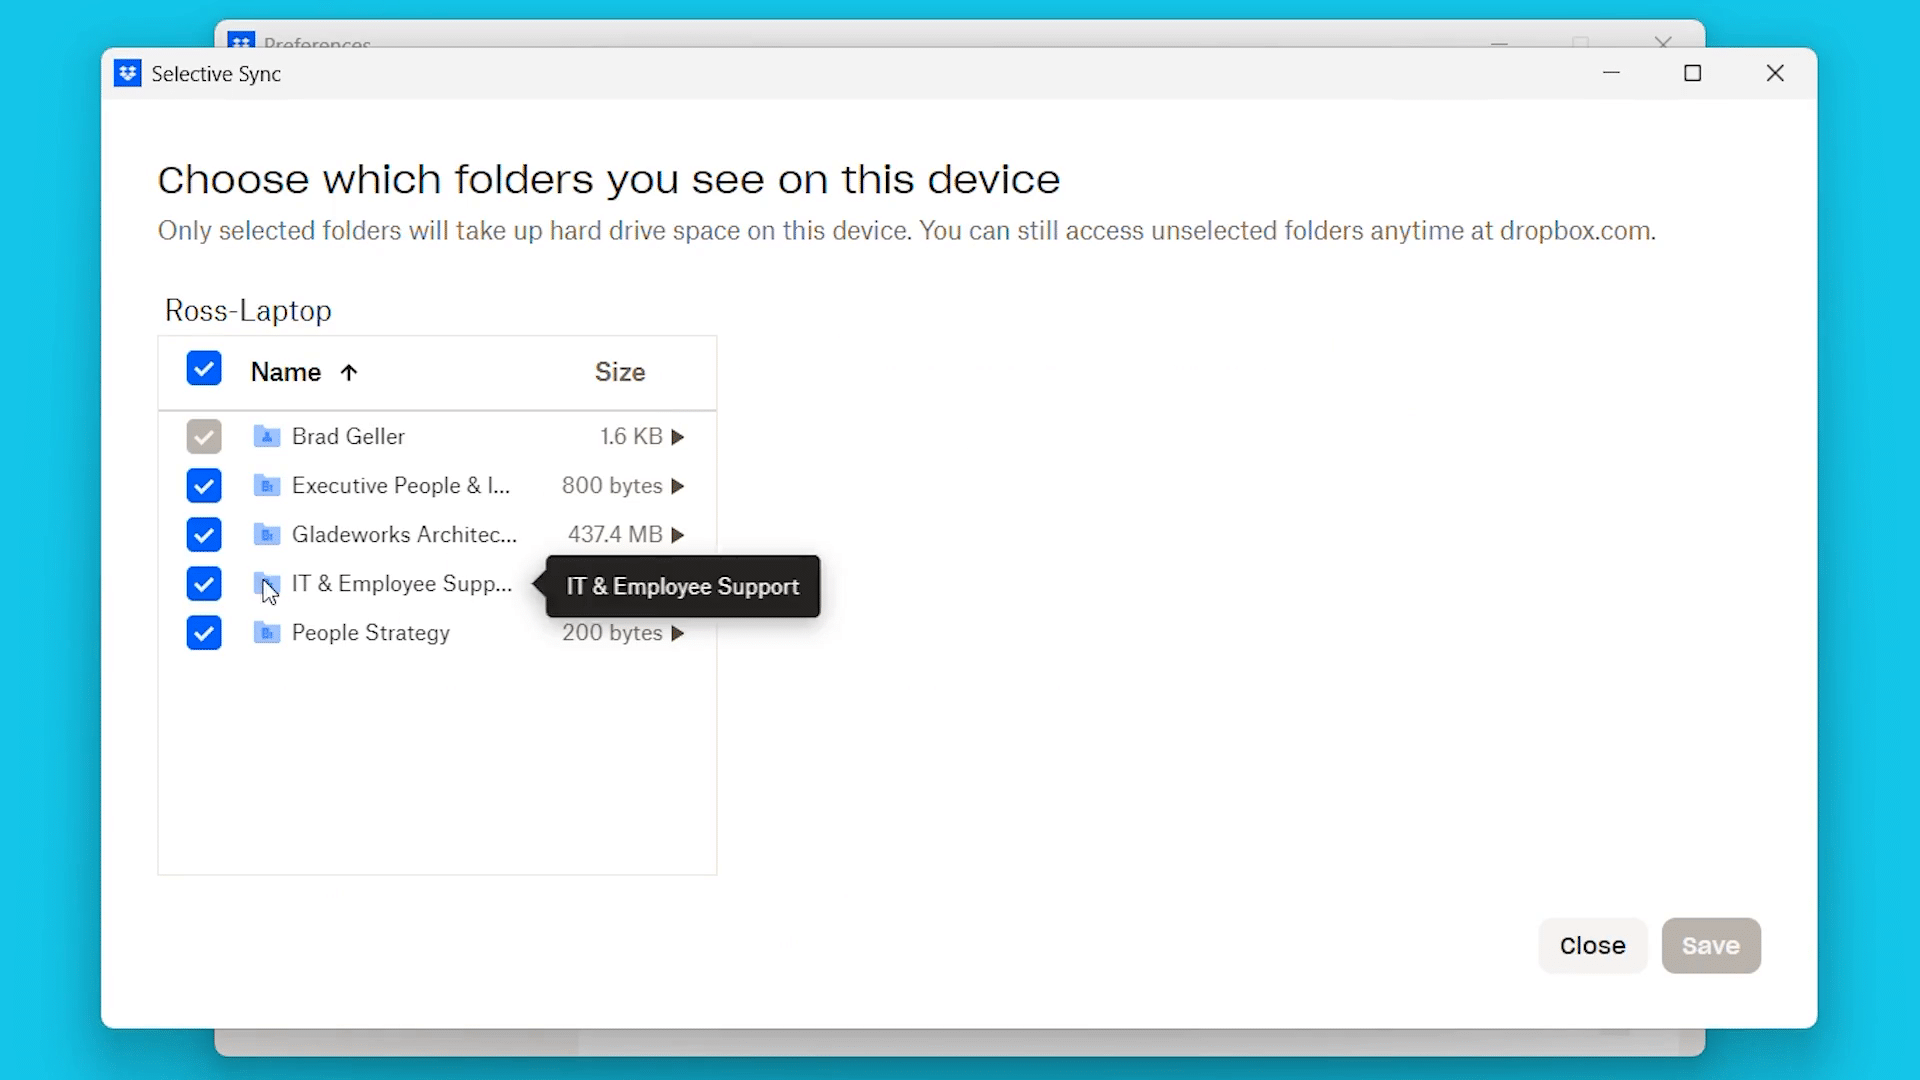Maximize the Selective Sync window
The width and height of the screenshot is (1920, 1080).
[1693, 73]
